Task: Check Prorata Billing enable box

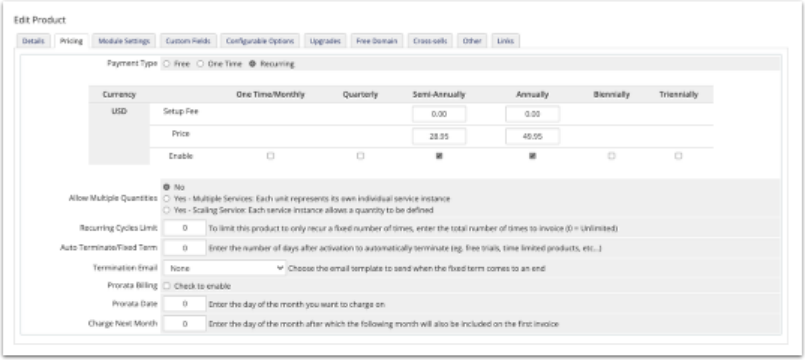Action: coord(167,286)
